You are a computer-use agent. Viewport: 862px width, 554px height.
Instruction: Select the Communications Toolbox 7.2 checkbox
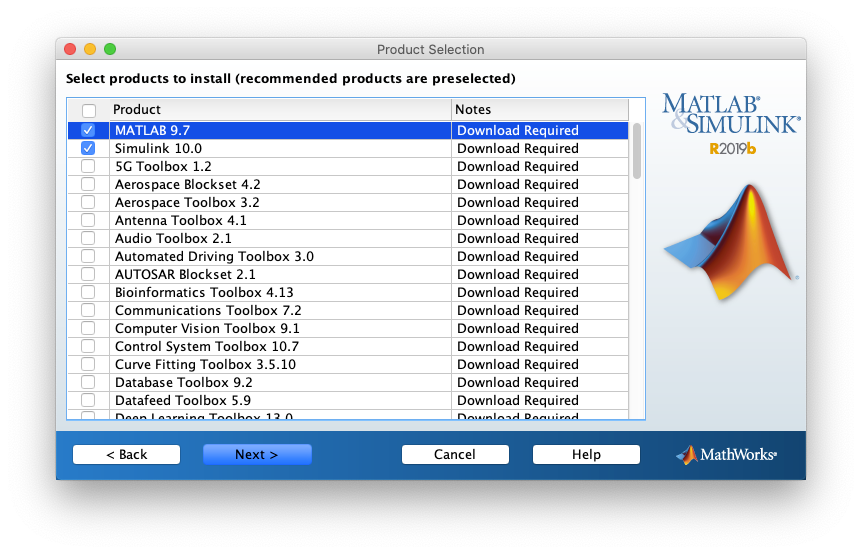88,310
